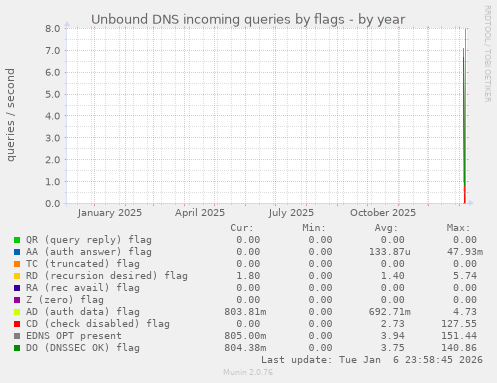The image size is (497, 383).
Task: Click the 'October 2025' x-axis label
Action: 383,213
